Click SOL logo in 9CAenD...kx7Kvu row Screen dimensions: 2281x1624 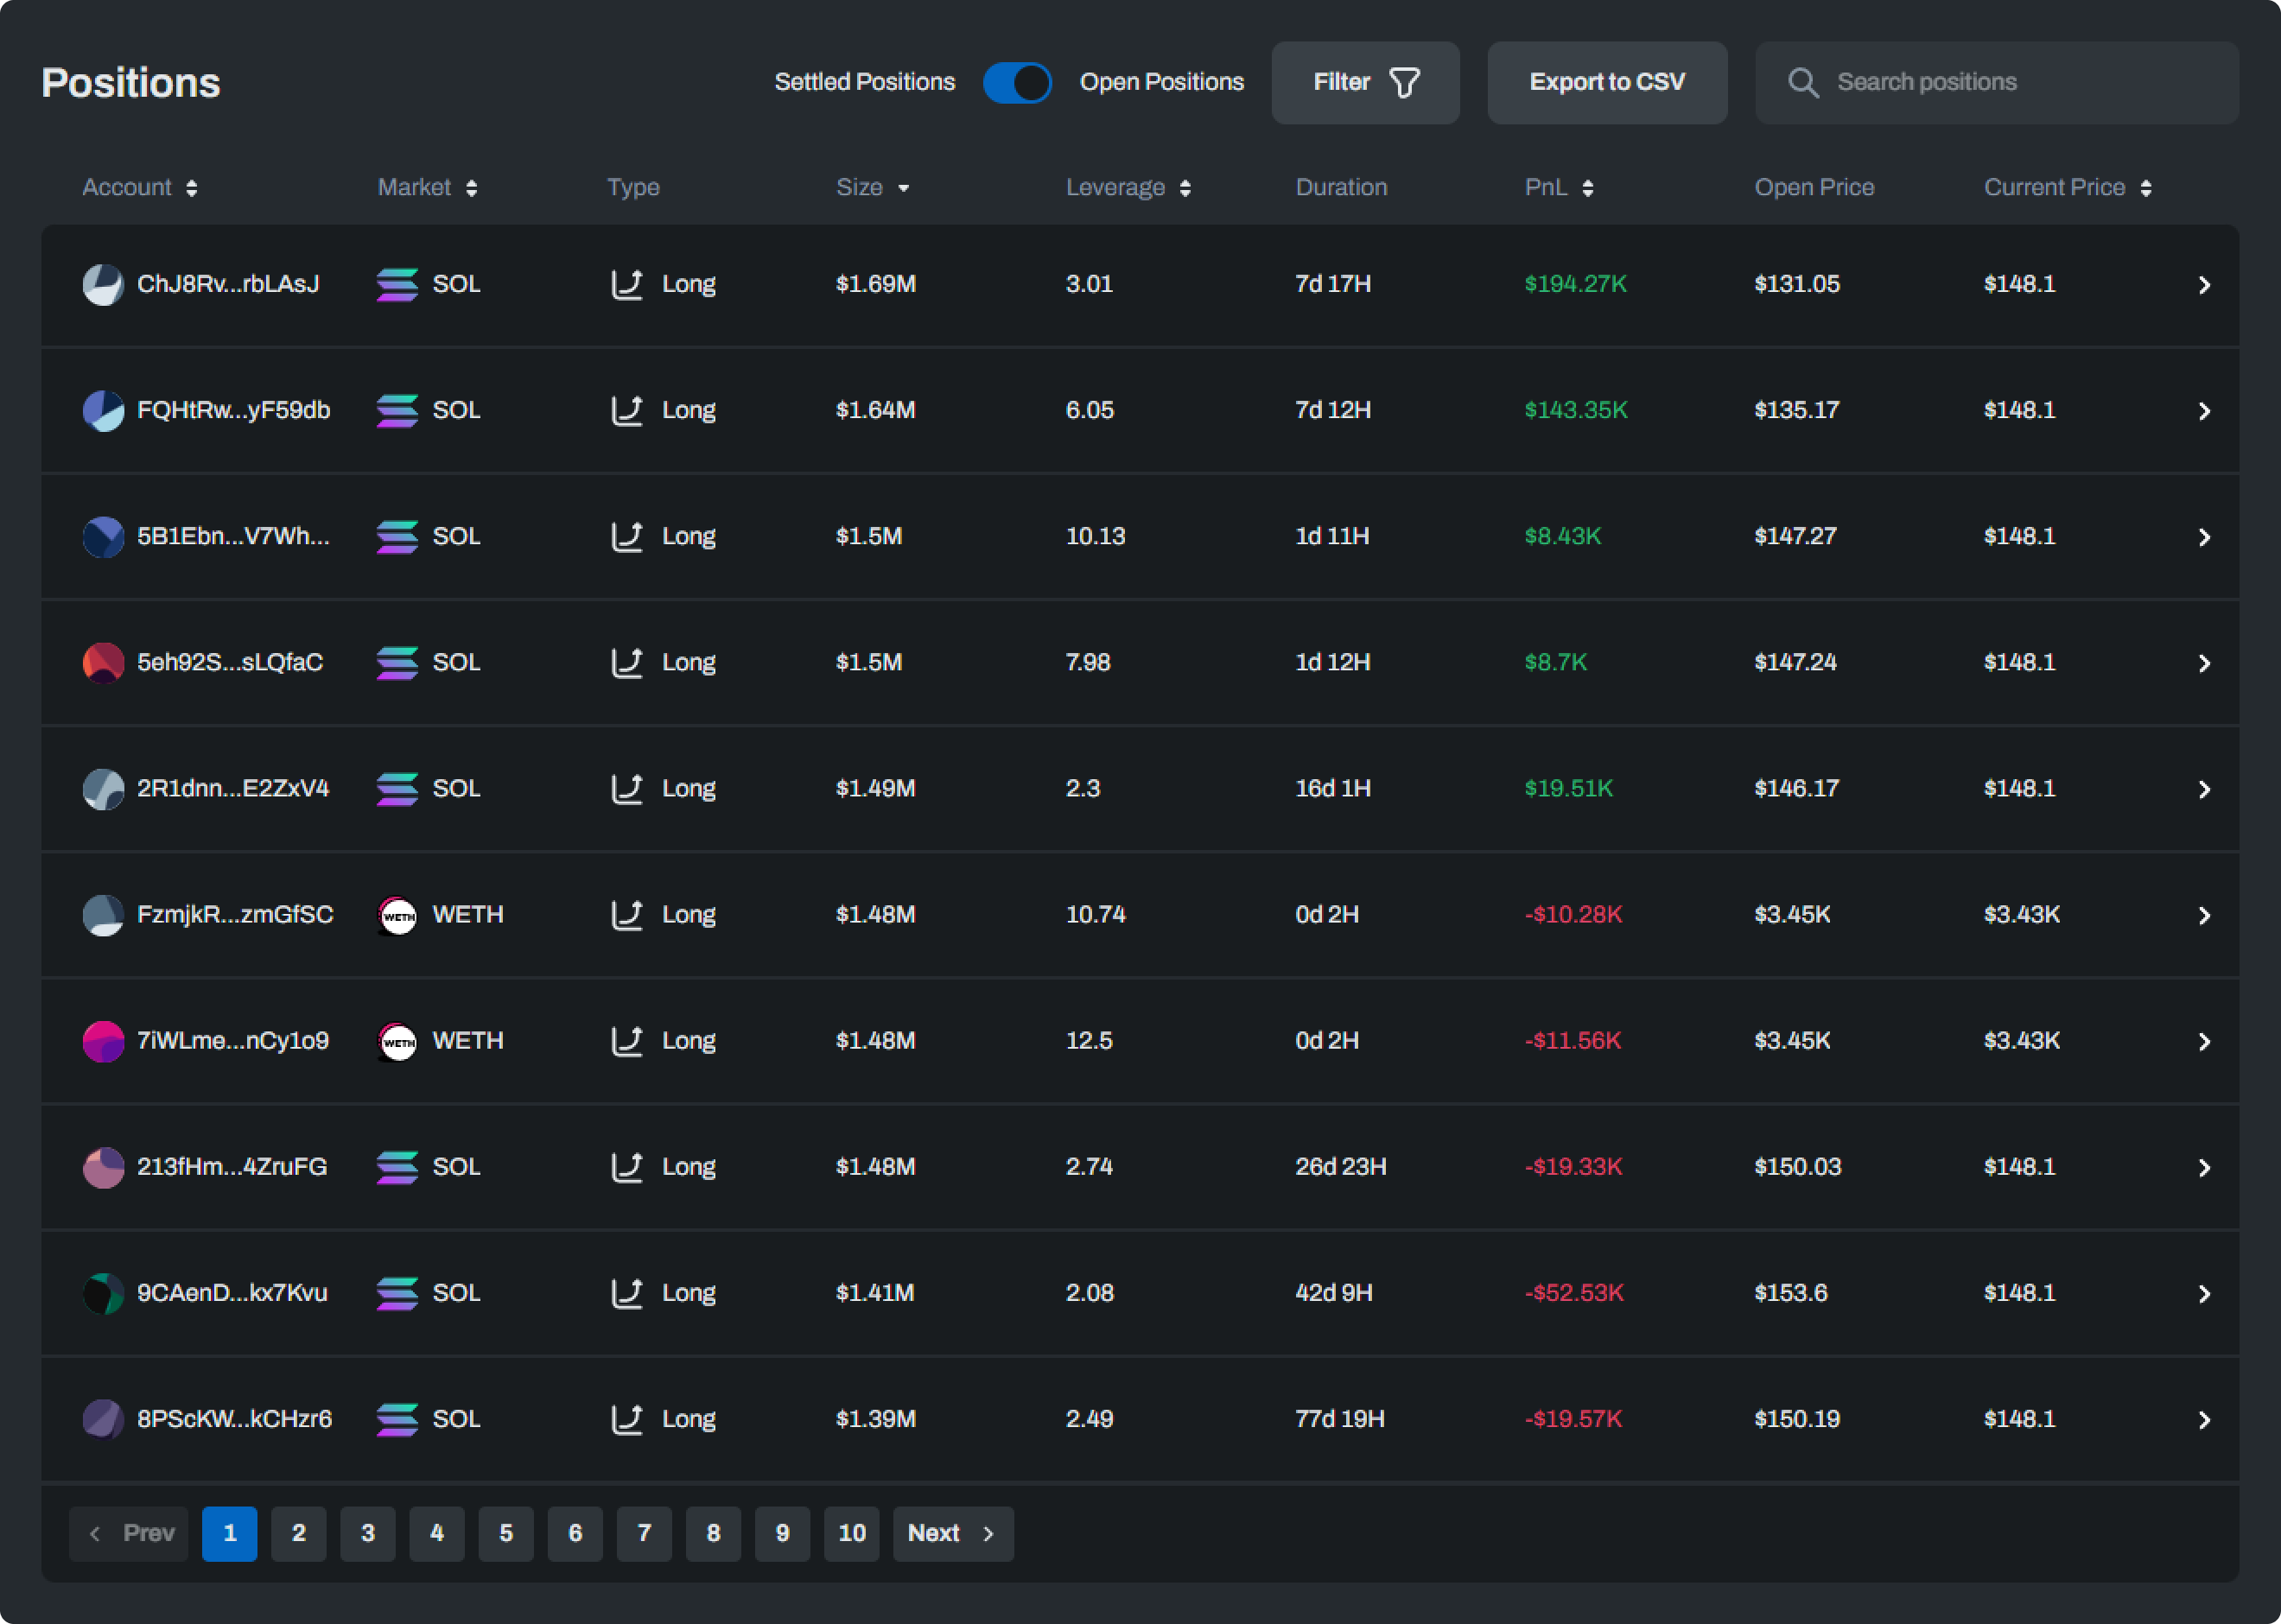(397, 1292)
